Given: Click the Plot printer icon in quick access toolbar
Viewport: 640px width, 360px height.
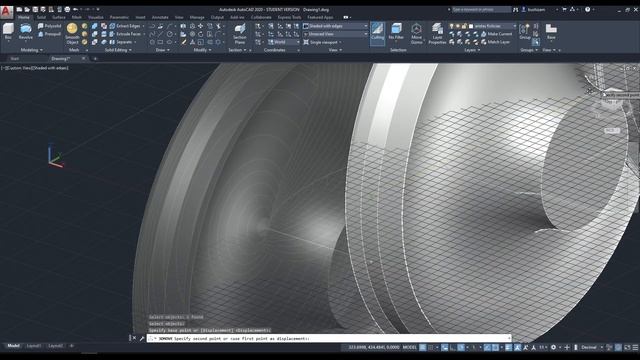Looking at the screenshot, I should 67,9.
